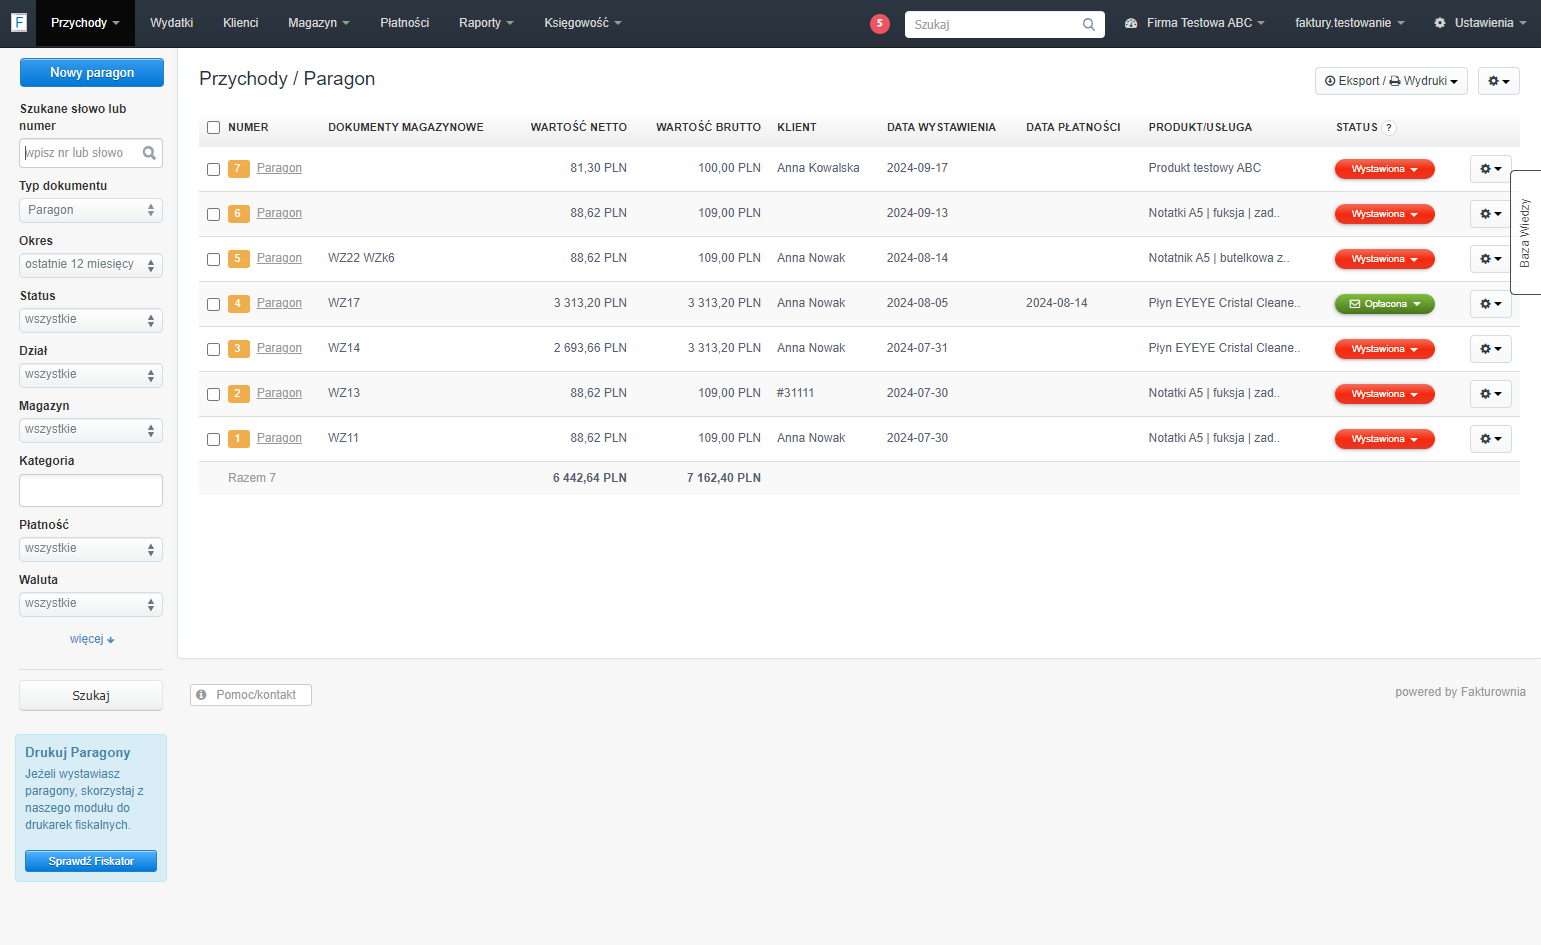Open the gear actions menu for Paragon 5
Image resolution: width=1541 pixels, height=945 pixels.
tap(1490, 259)
